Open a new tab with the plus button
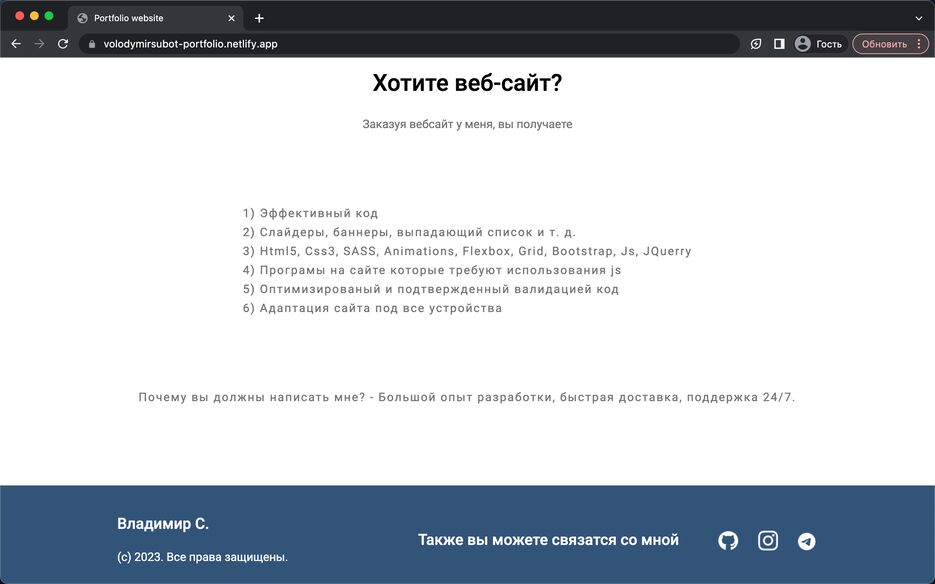 point(258,17)
